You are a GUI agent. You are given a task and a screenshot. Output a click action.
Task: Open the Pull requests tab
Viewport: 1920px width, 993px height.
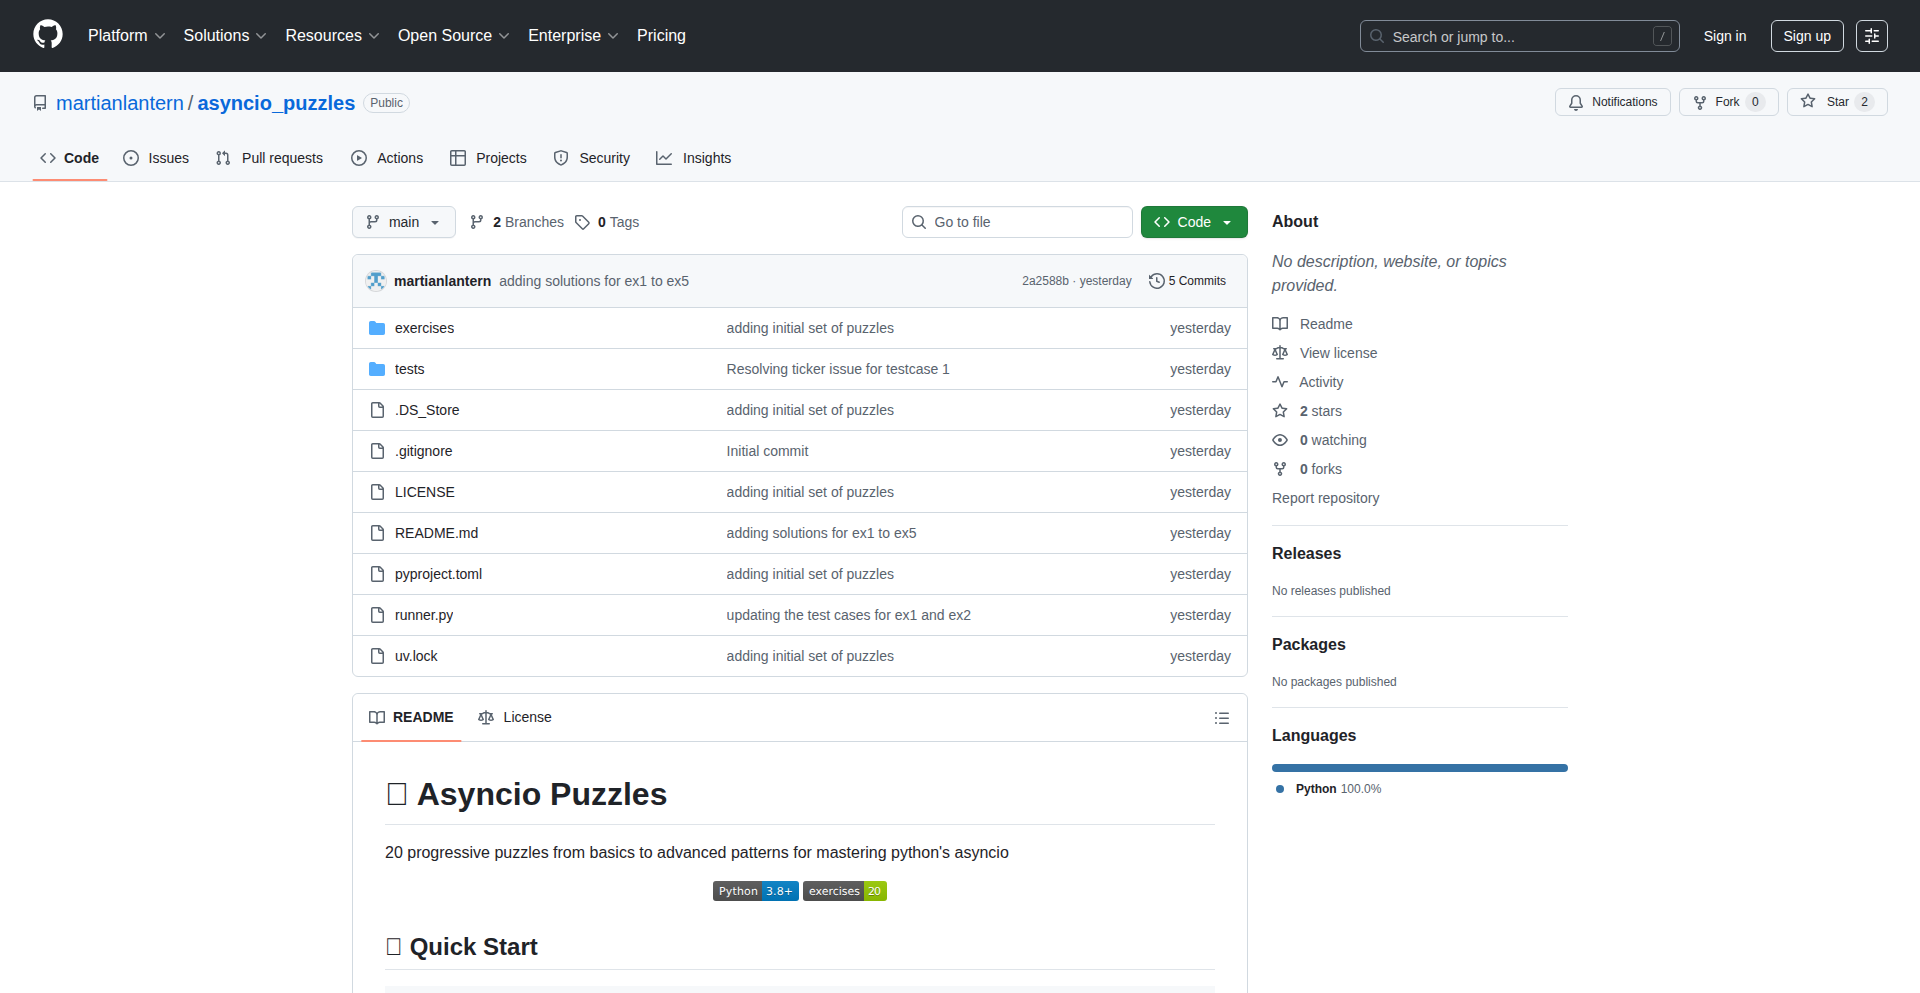270,158
